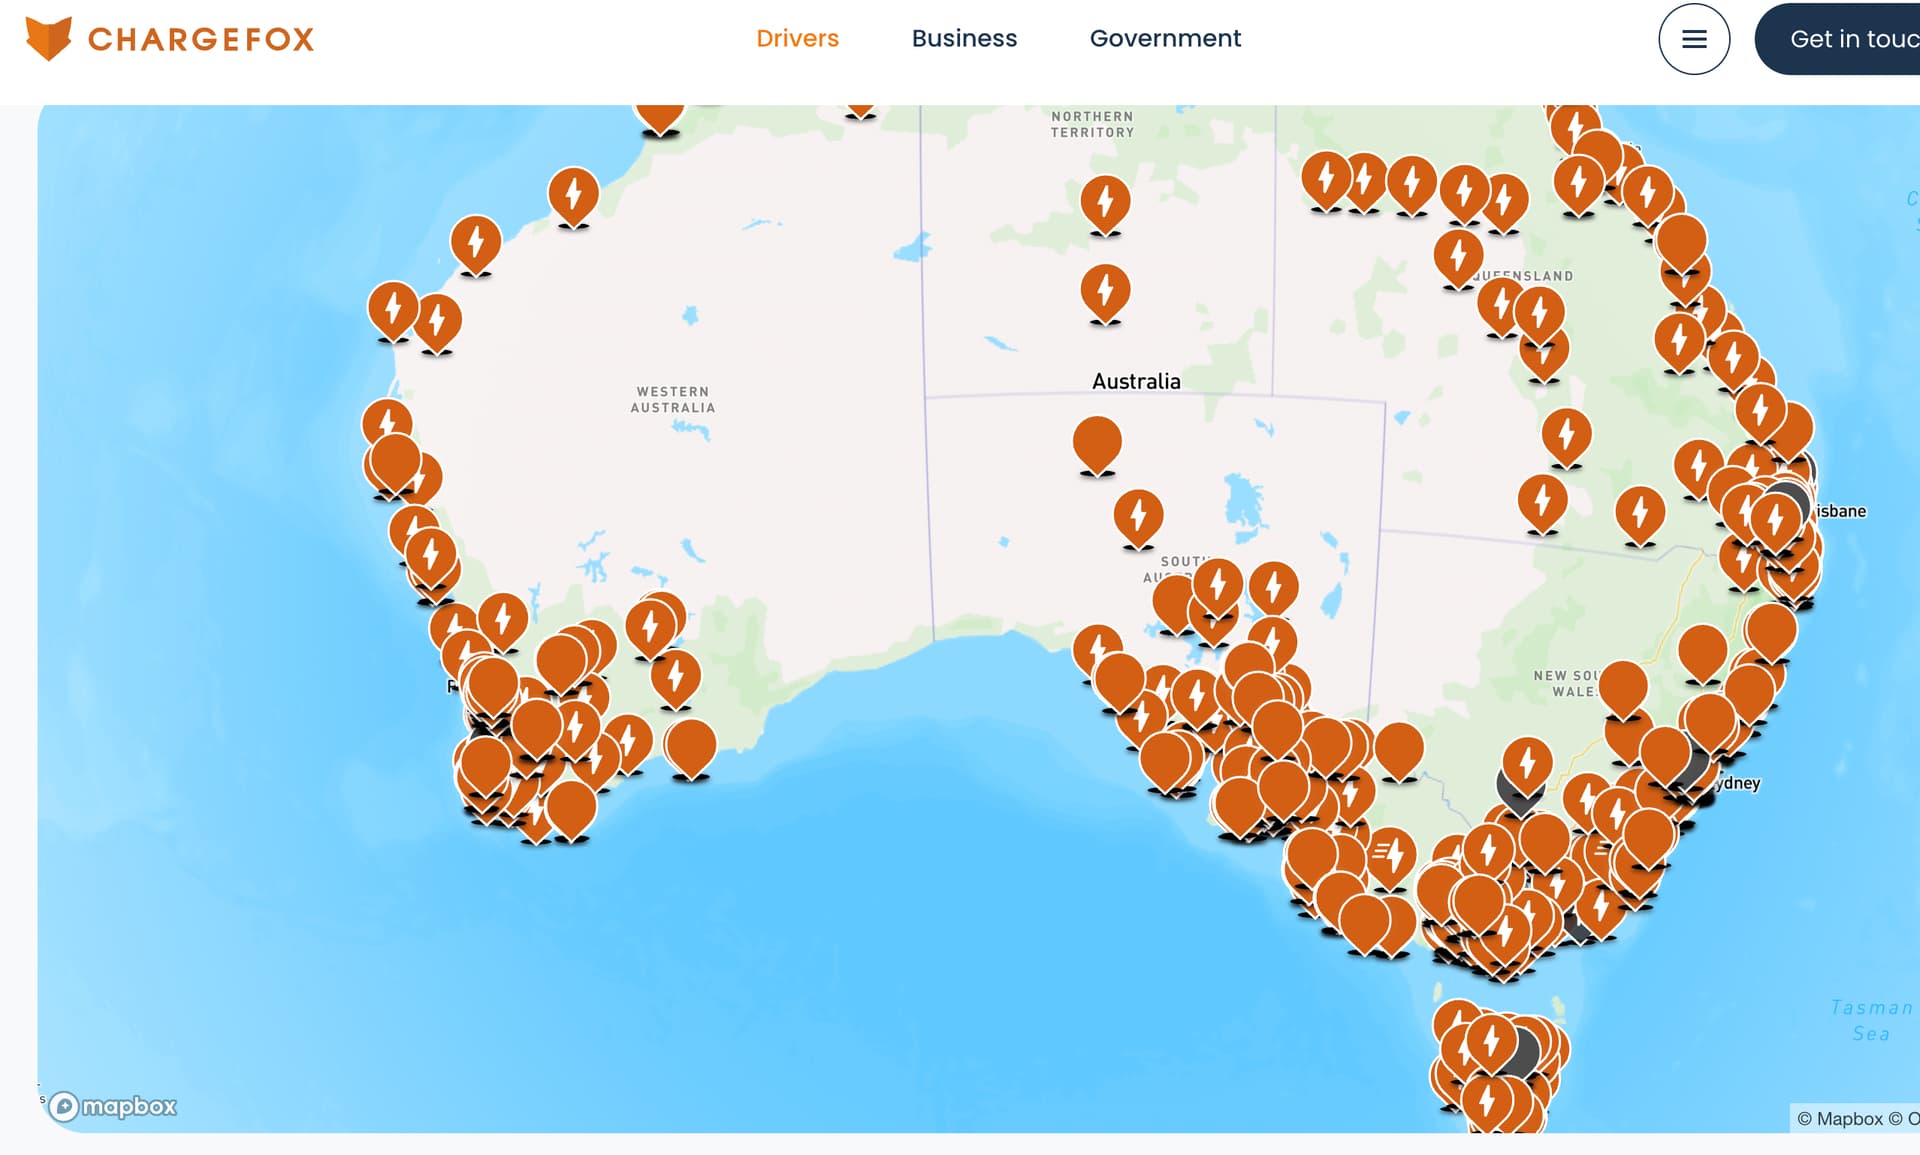Open the Business navigation tab

964,38
